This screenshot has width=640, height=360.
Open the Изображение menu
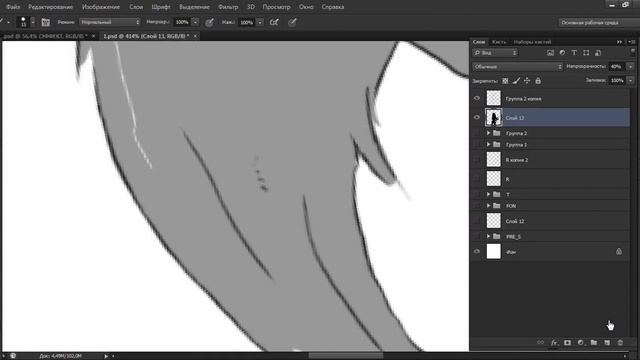tap(101, 7)
